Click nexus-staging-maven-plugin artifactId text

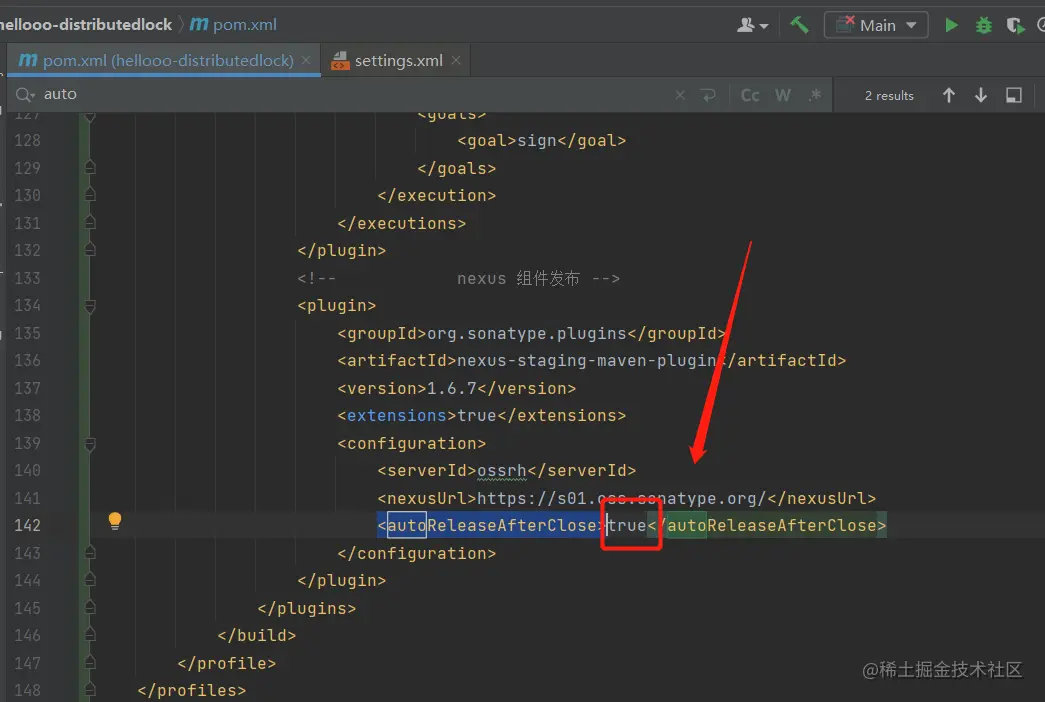[587, 361]
